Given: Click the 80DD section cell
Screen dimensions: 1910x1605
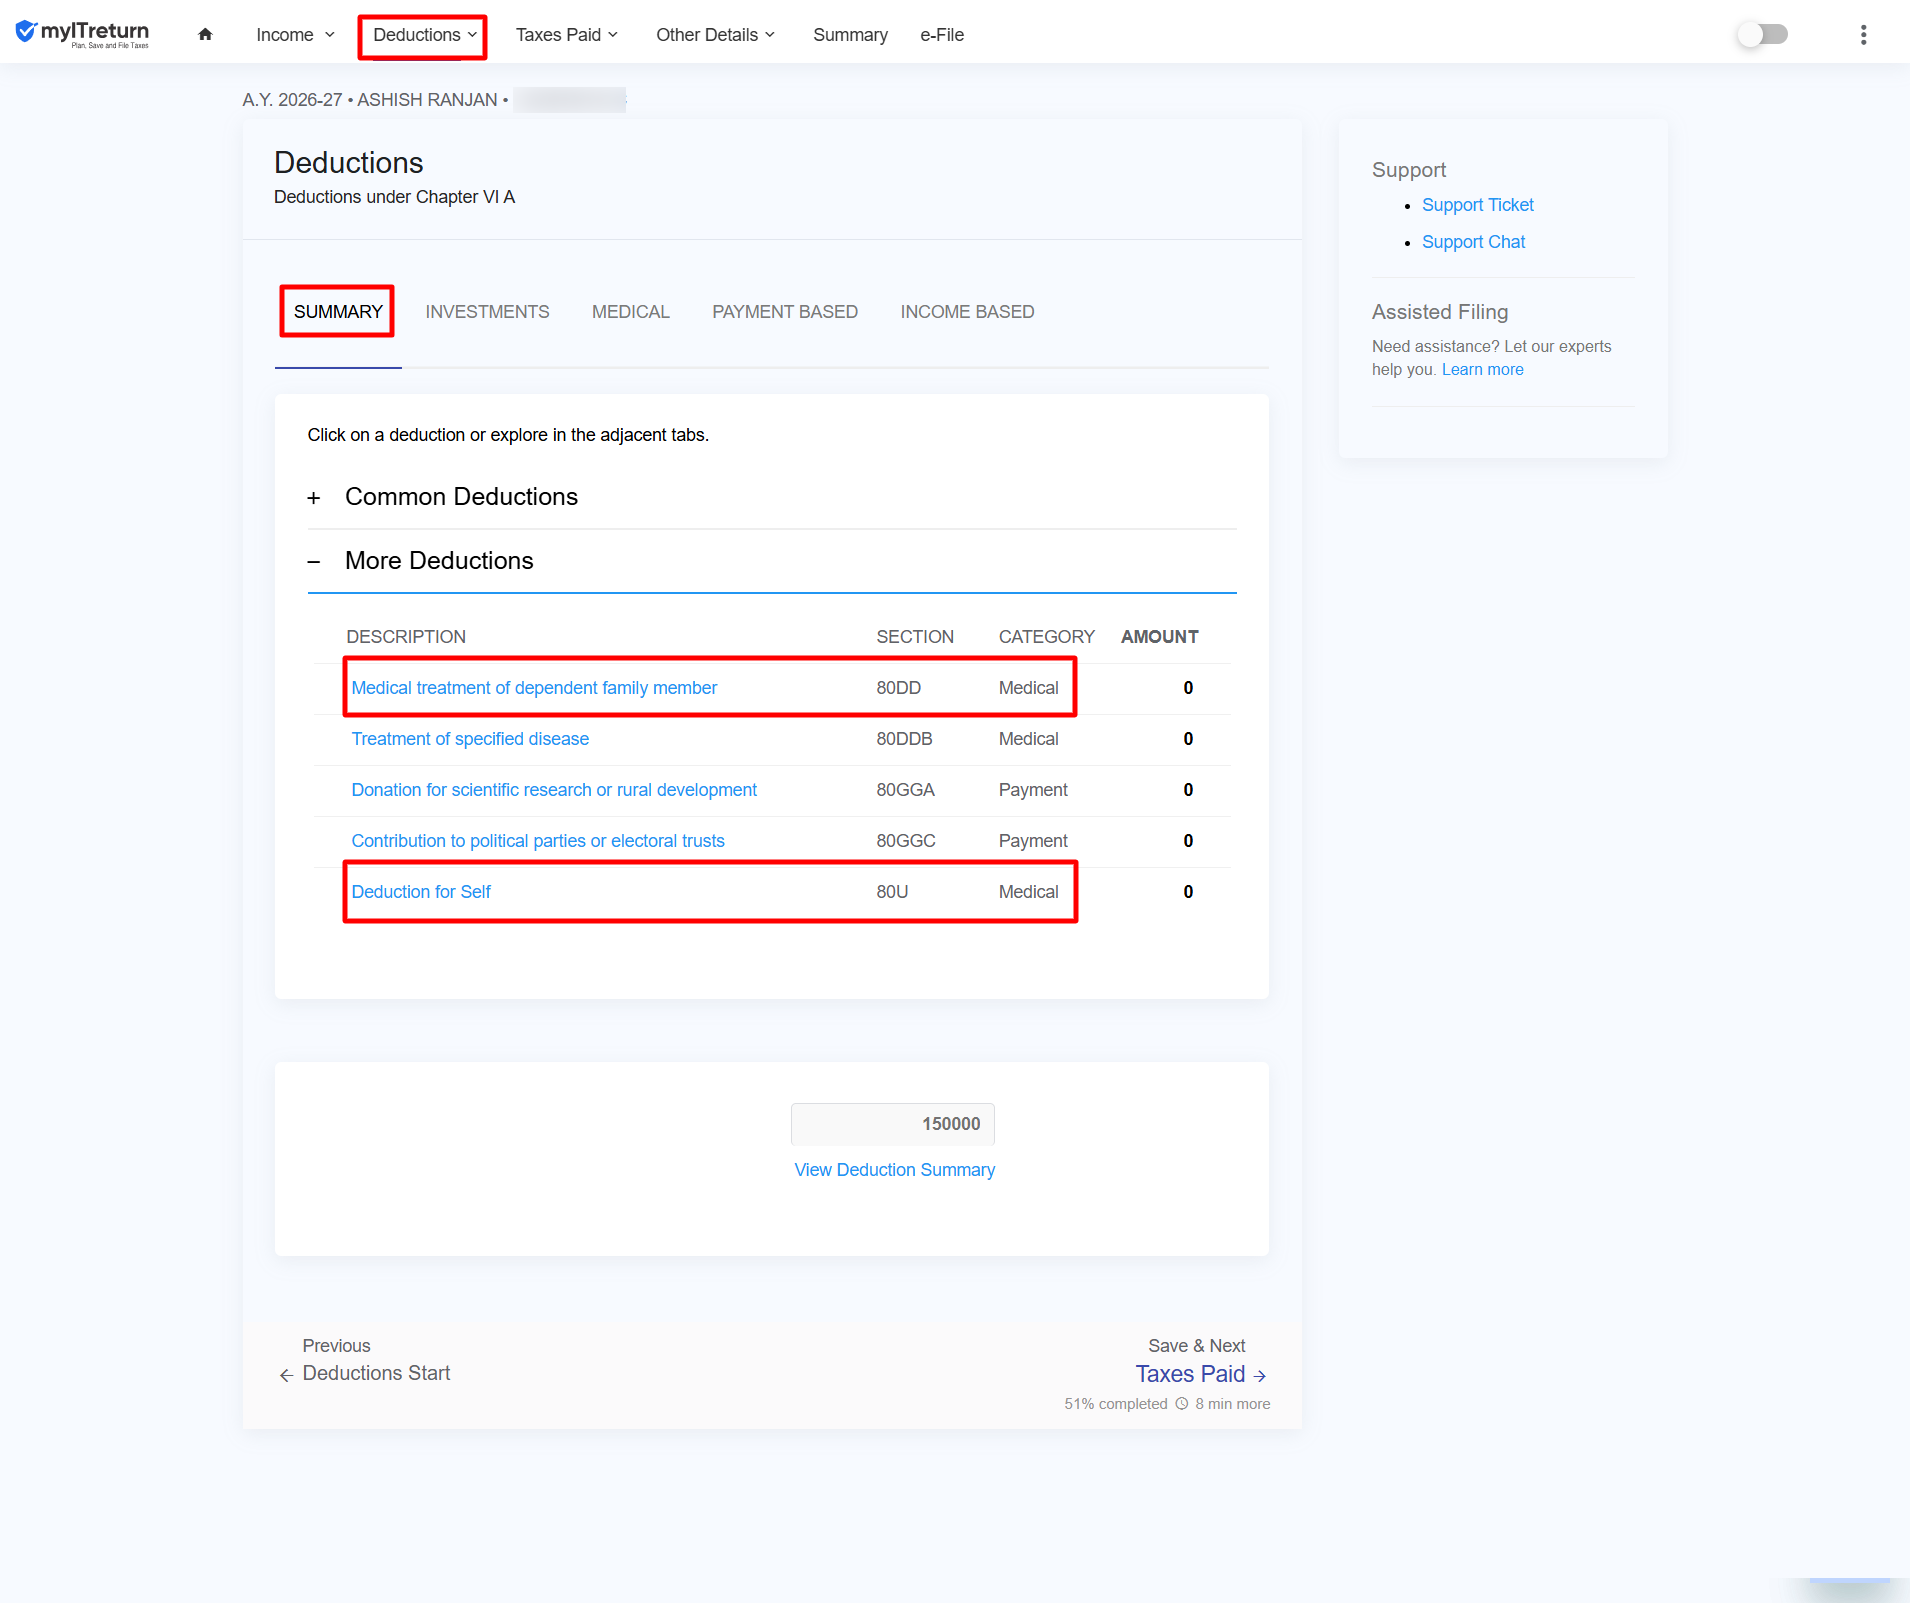Looking at the screenshot, I should tap(898, 688).
